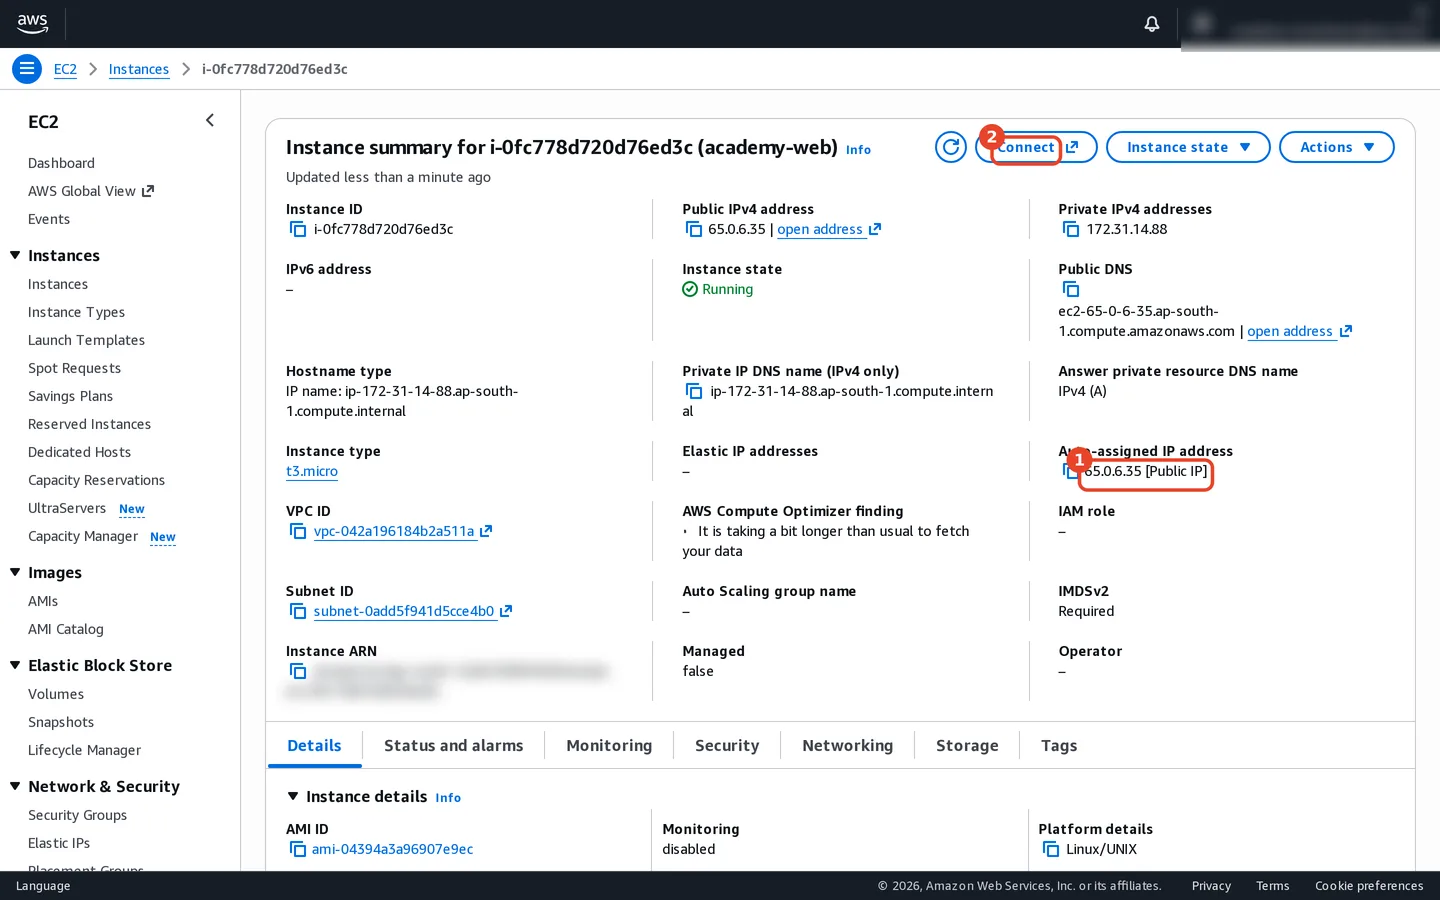Collapse Network & Security section

(x=15, y=786)
